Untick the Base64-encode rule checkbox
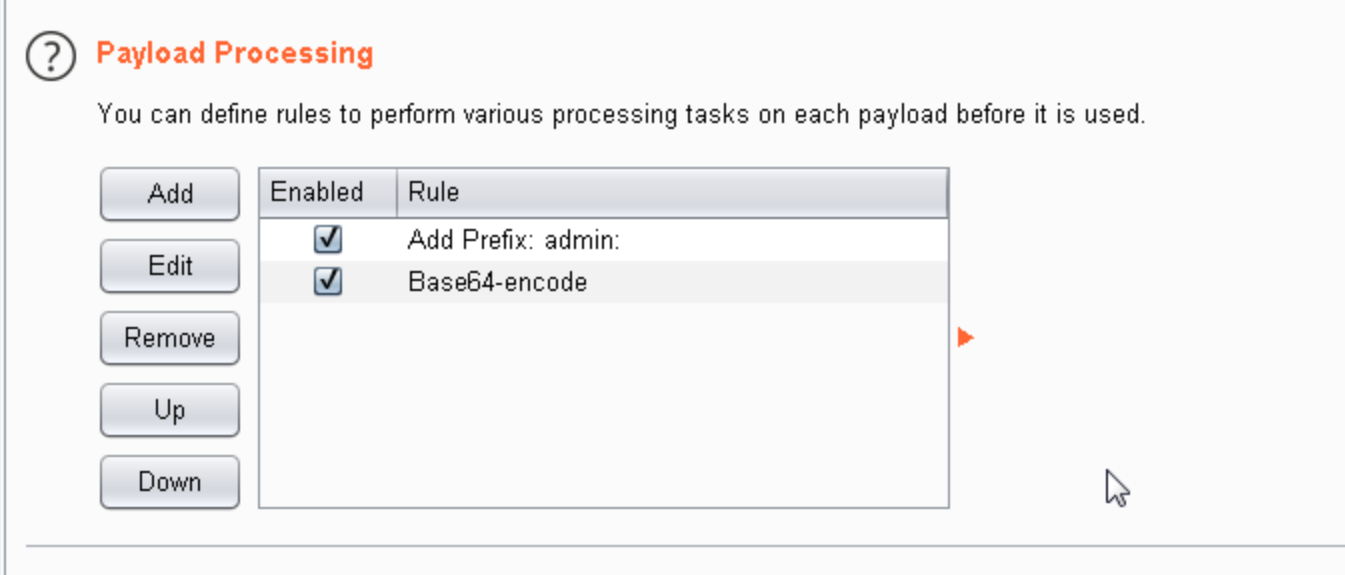 [x=328, y=282]
